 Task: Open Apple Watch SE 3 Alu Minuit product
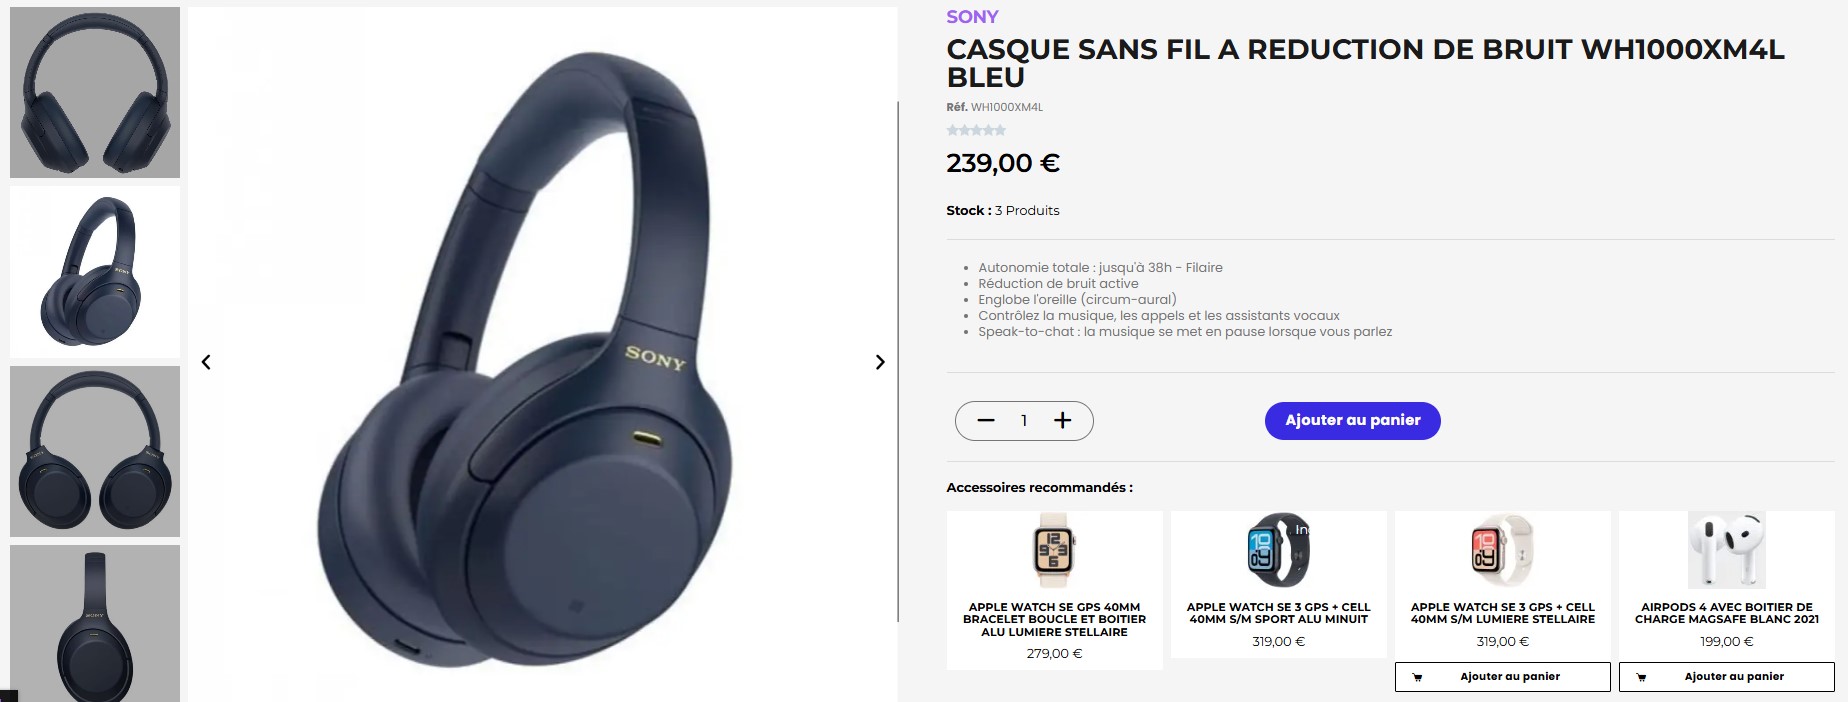pyautogui.click(x=1278, y=613)
